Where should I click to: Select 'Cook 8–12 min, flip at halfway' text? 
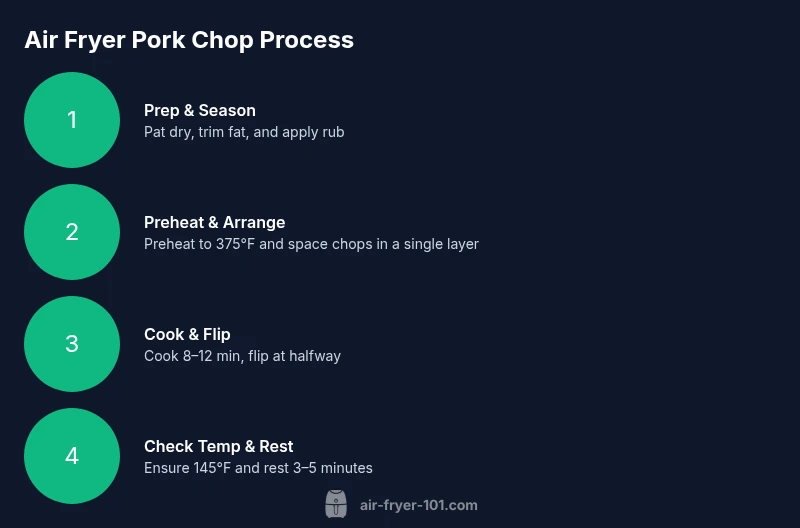(x=242, y=356)
